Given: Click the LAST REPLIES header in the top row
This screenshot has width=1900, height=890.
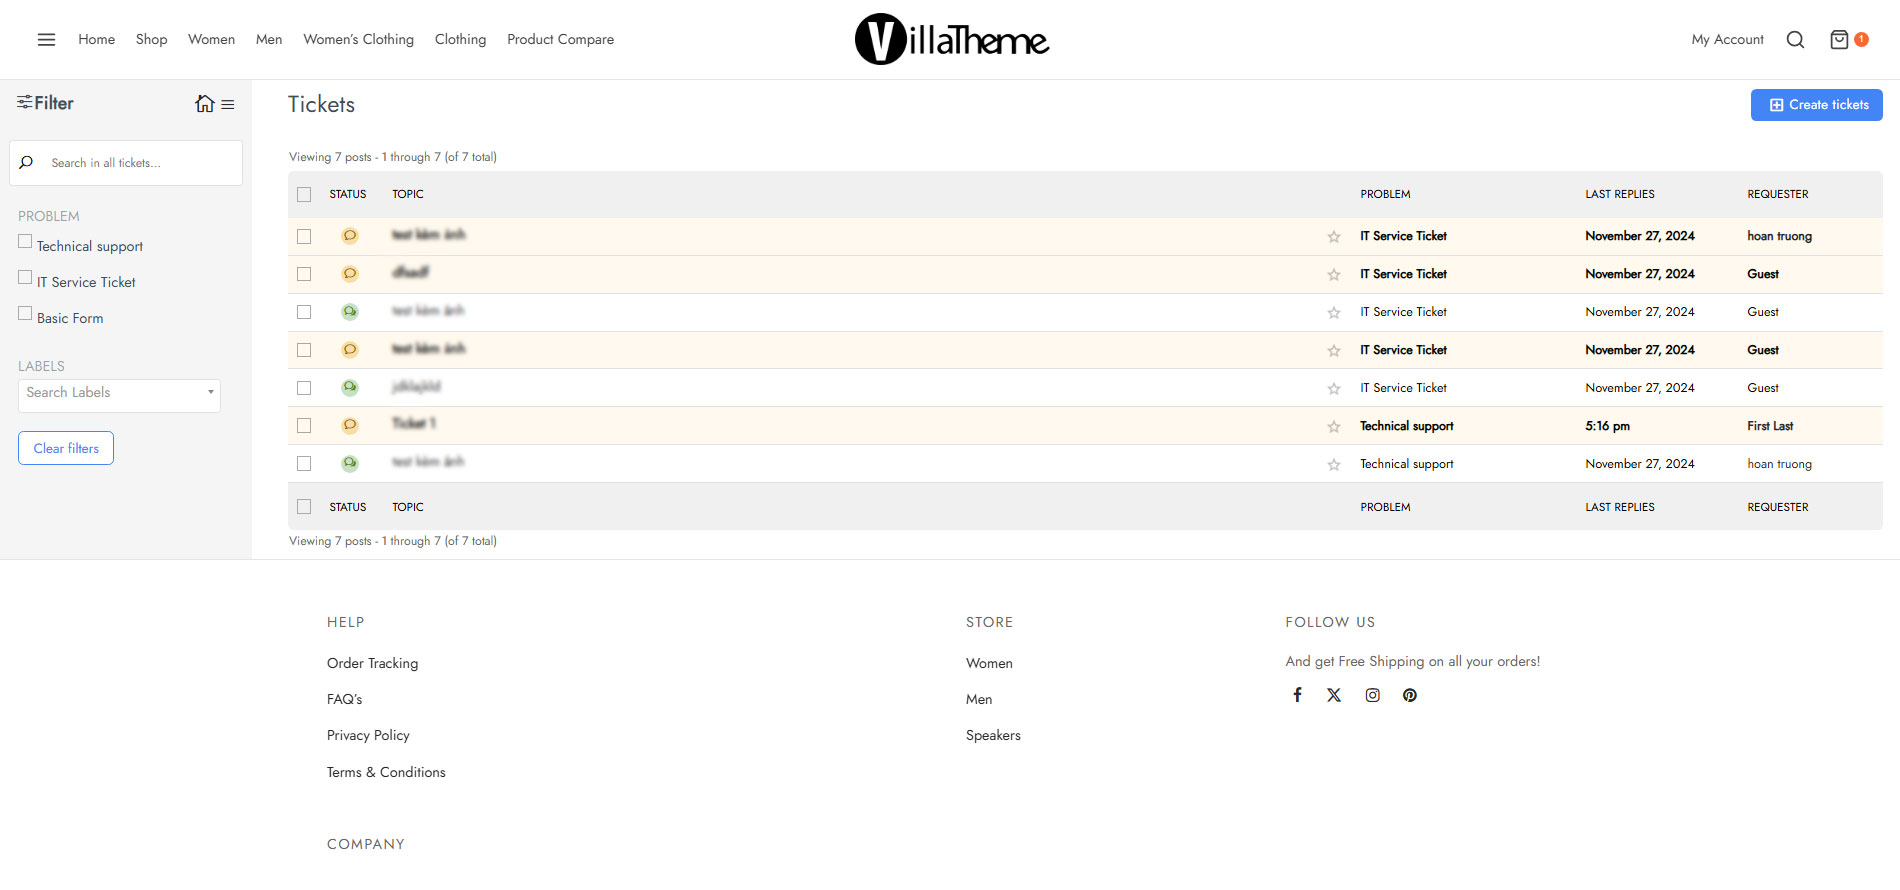Looking at the screenshot, I should point(1620,194).
